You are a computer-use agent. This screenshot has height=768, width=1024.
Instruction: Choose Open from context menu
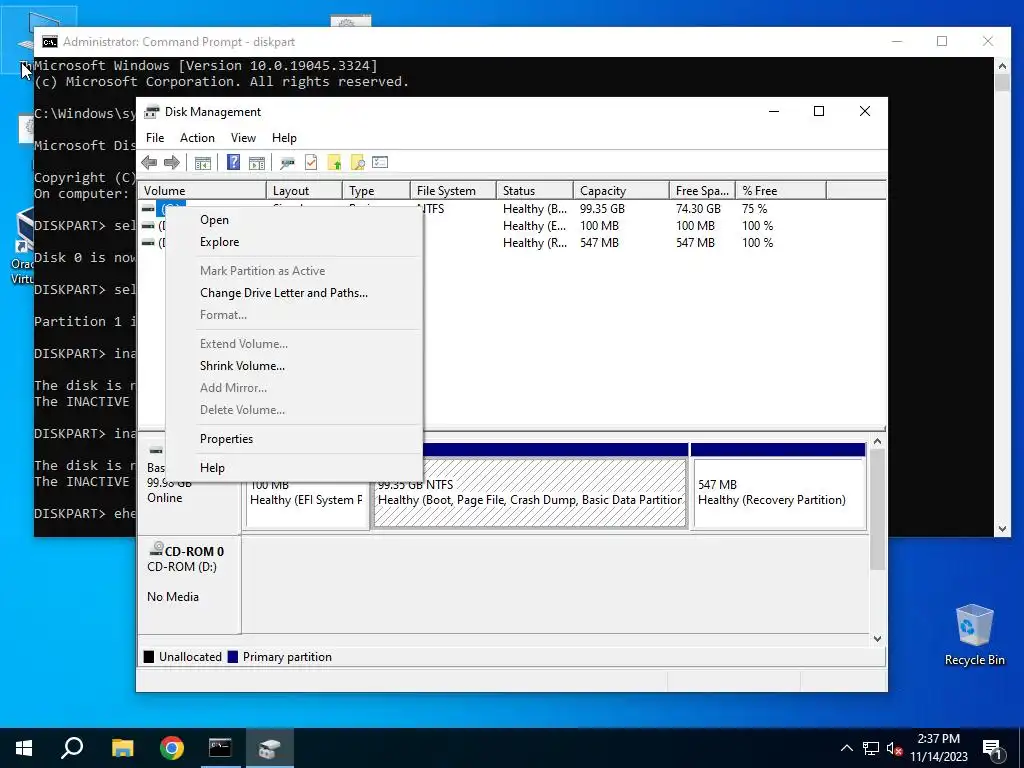pos(294,220)
